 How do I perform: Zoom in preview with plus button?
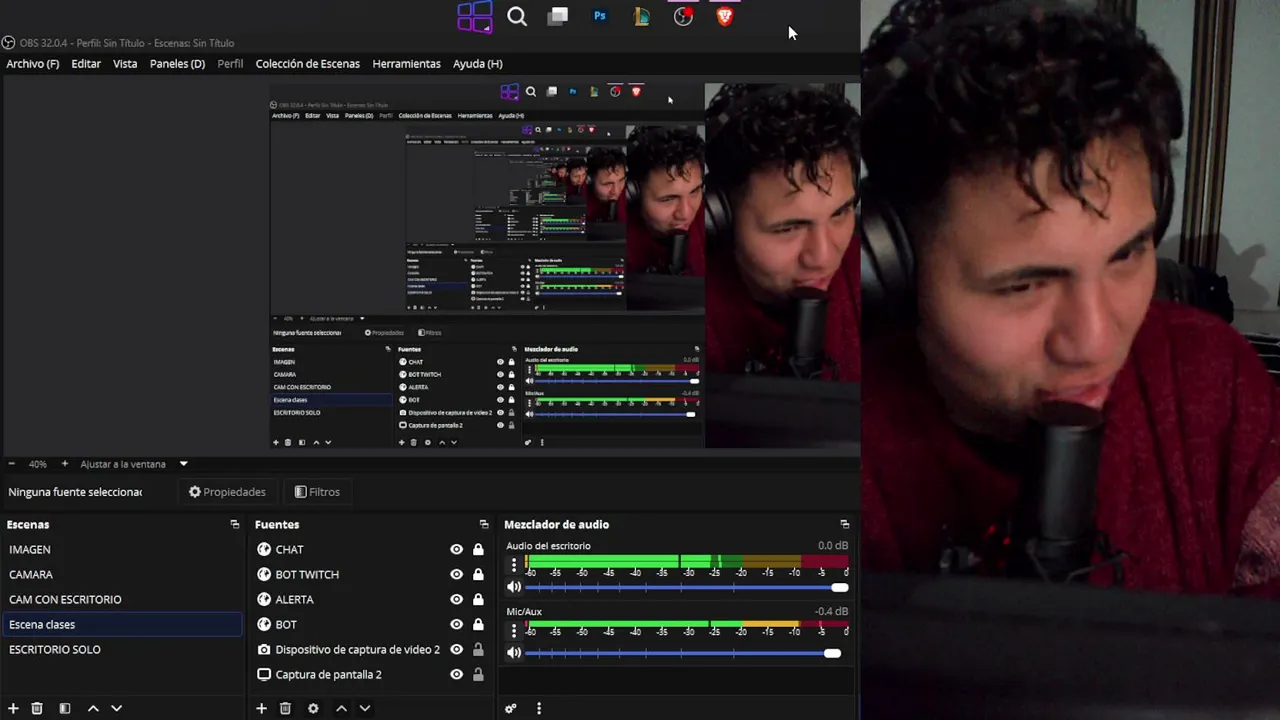[65, 464]
